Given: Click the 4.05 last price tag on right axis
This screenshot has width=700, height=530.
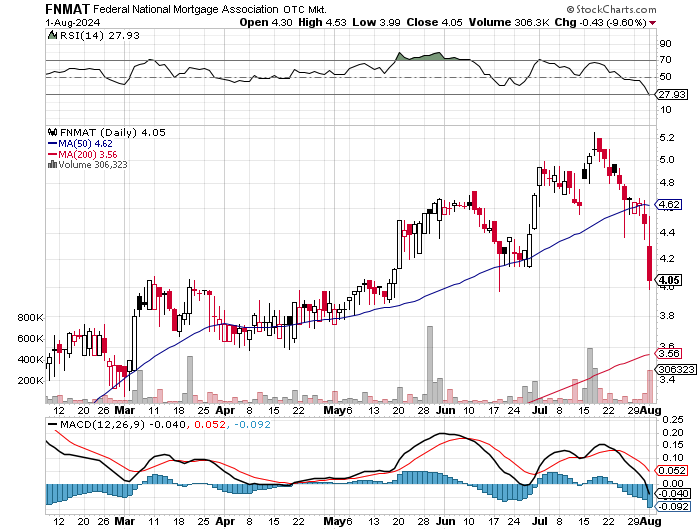Looking at the screenshot, I should [670, 280].
